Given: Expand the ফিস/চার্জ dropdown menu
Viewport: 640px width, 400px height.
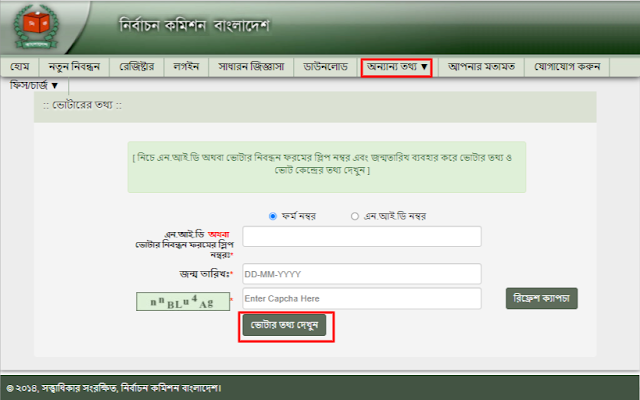Looking at the screenshot, I should pos(34,85).
